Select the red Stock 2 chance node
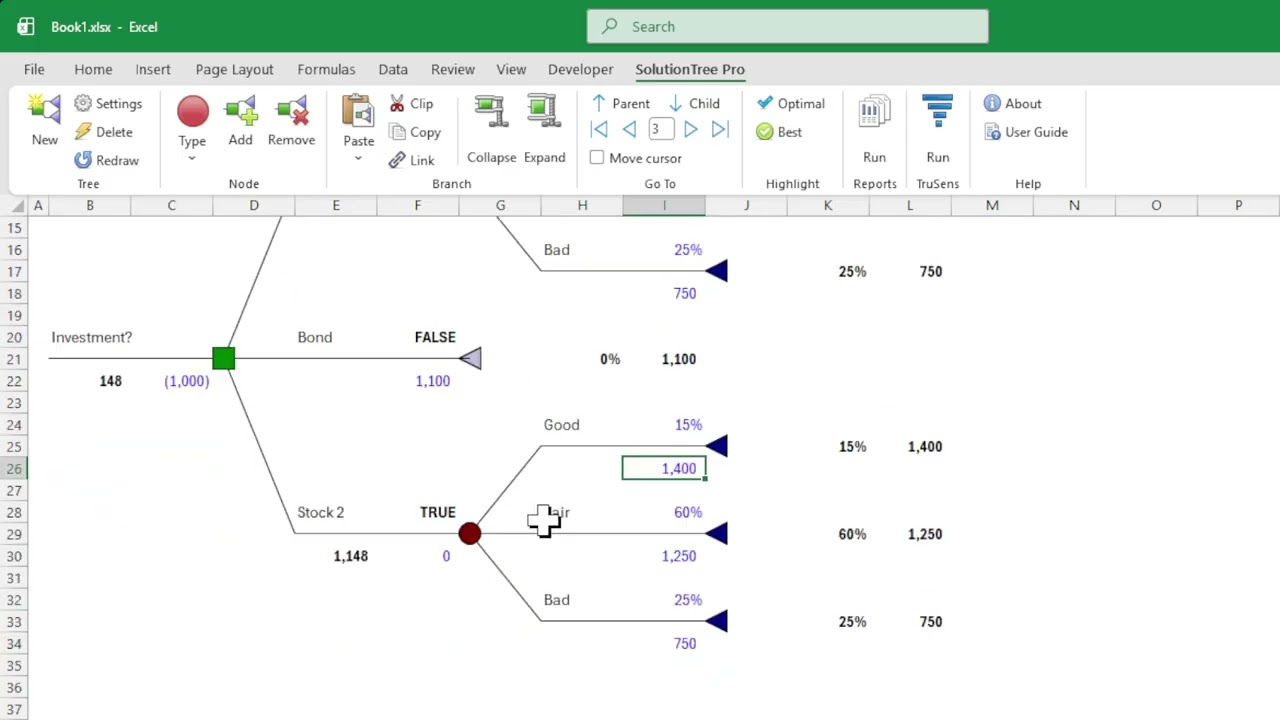Screen dimensions: 1280x720 point(470,533)
